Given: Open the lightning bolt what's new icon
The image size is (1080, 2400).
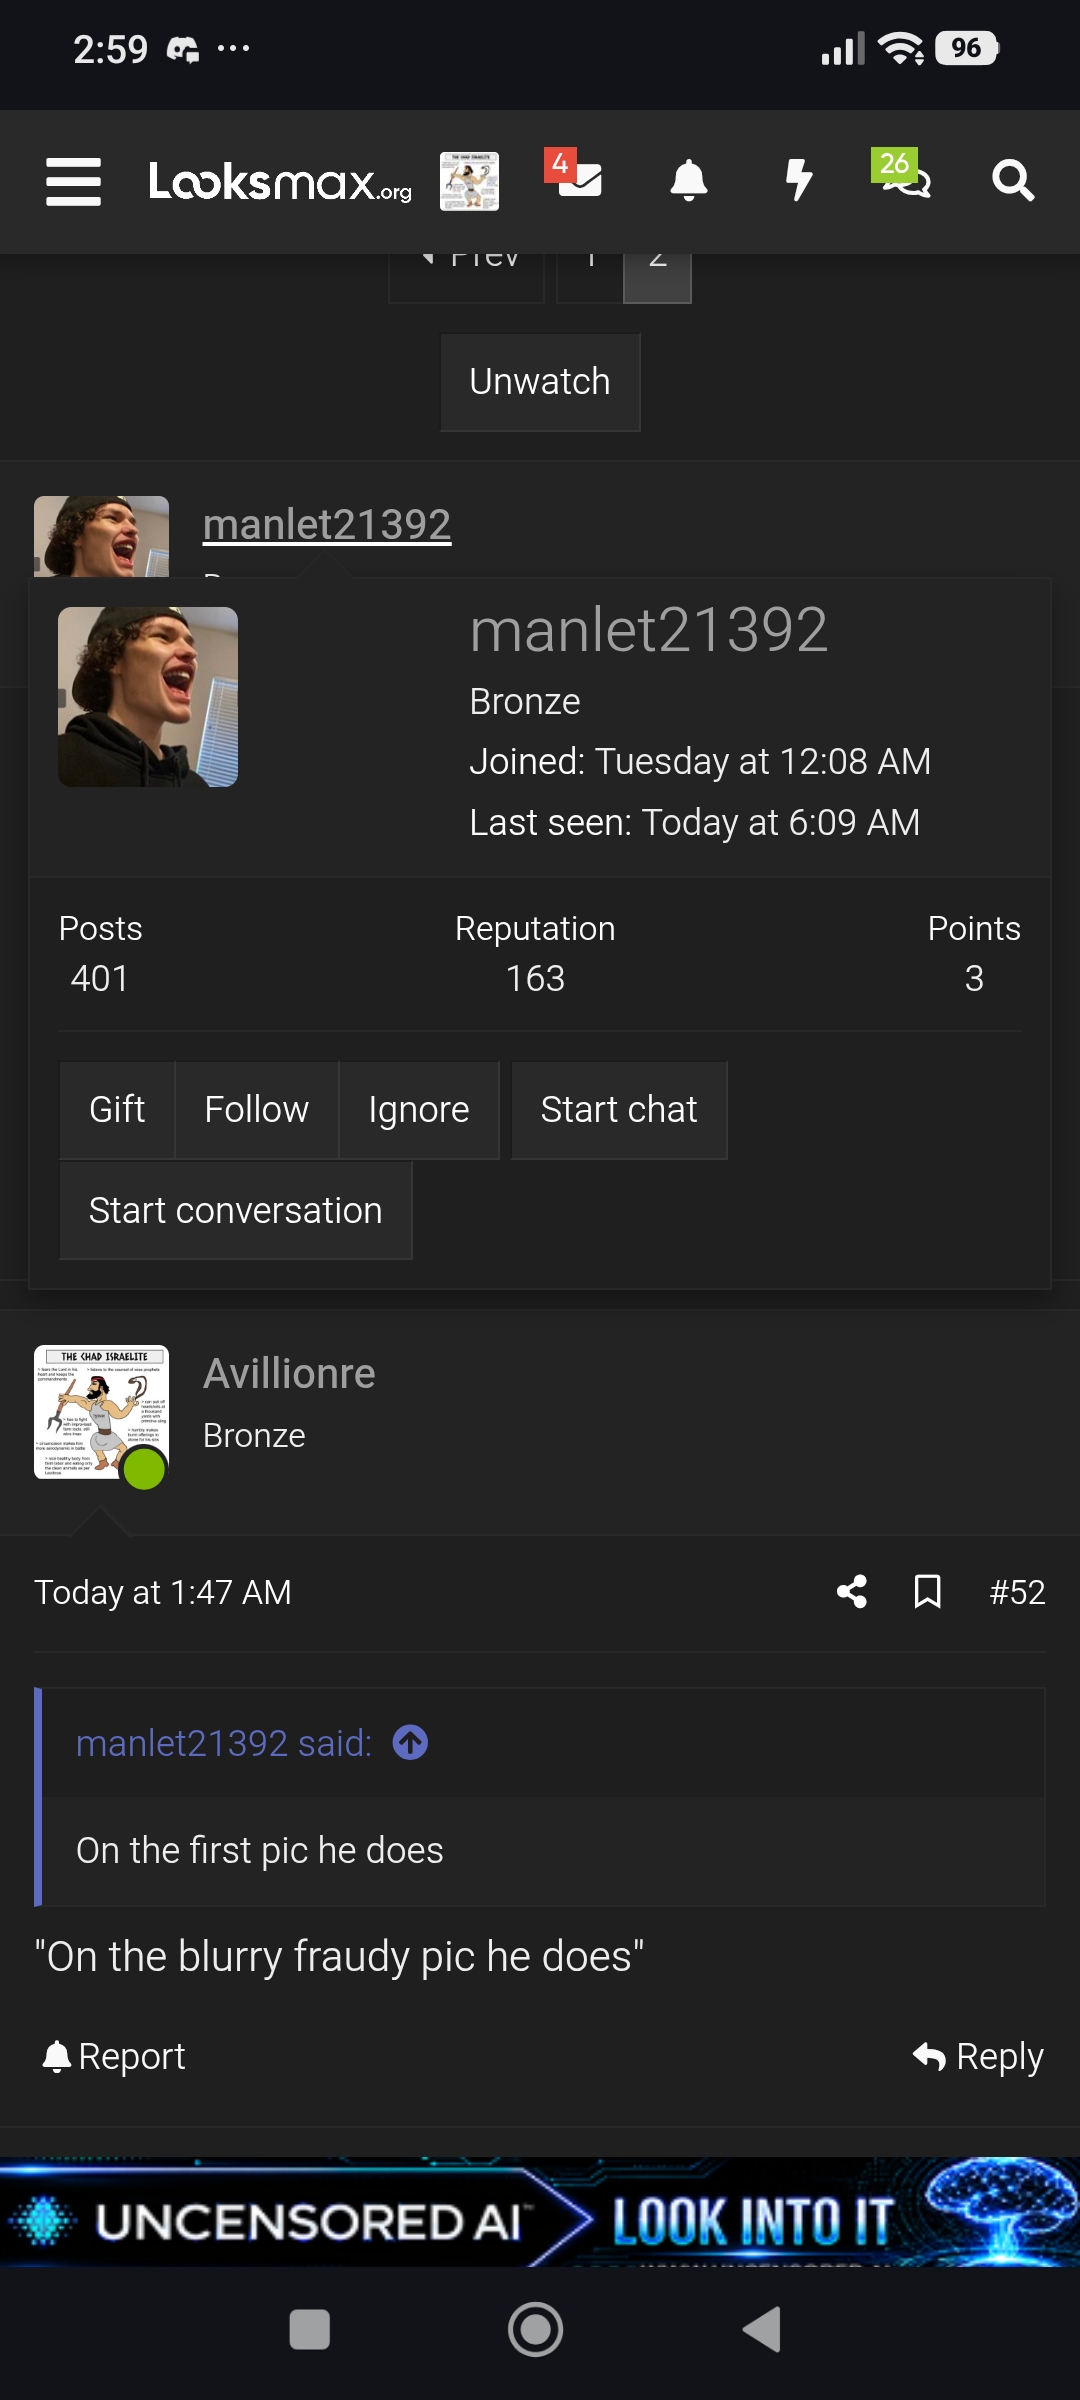Looking at the screenshot, I should 799,181.
